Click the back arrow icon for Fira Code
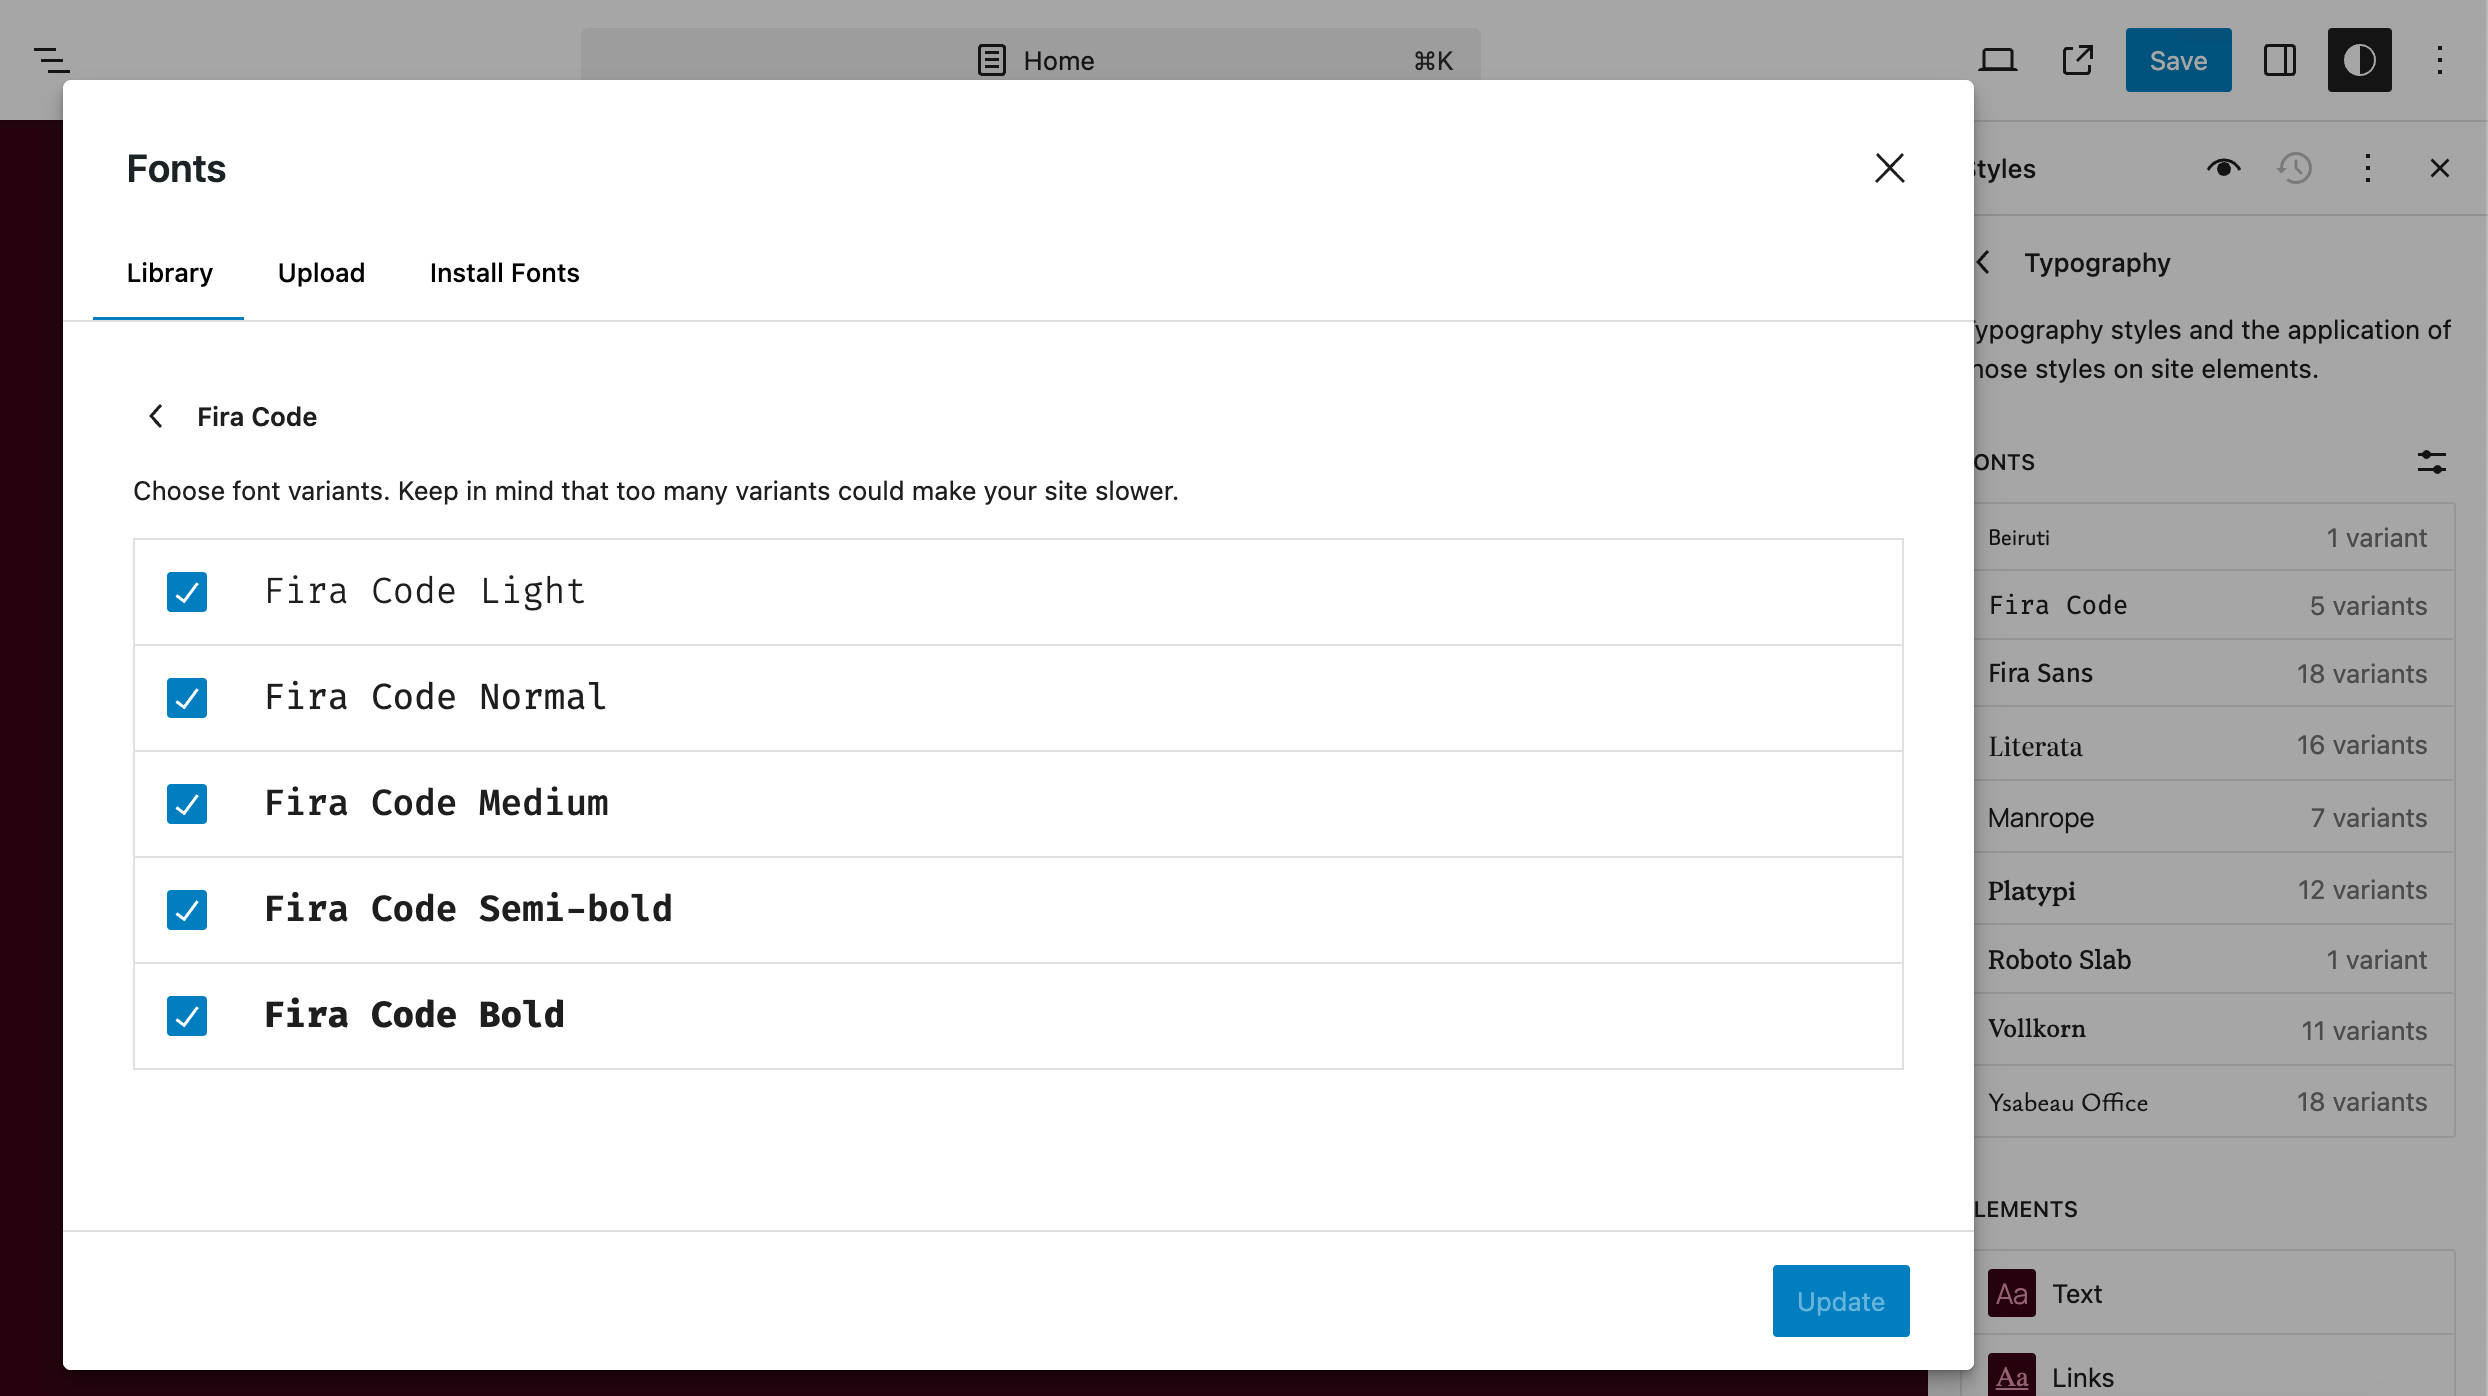The image size is (2488, 1396). [x=156, y=417]
